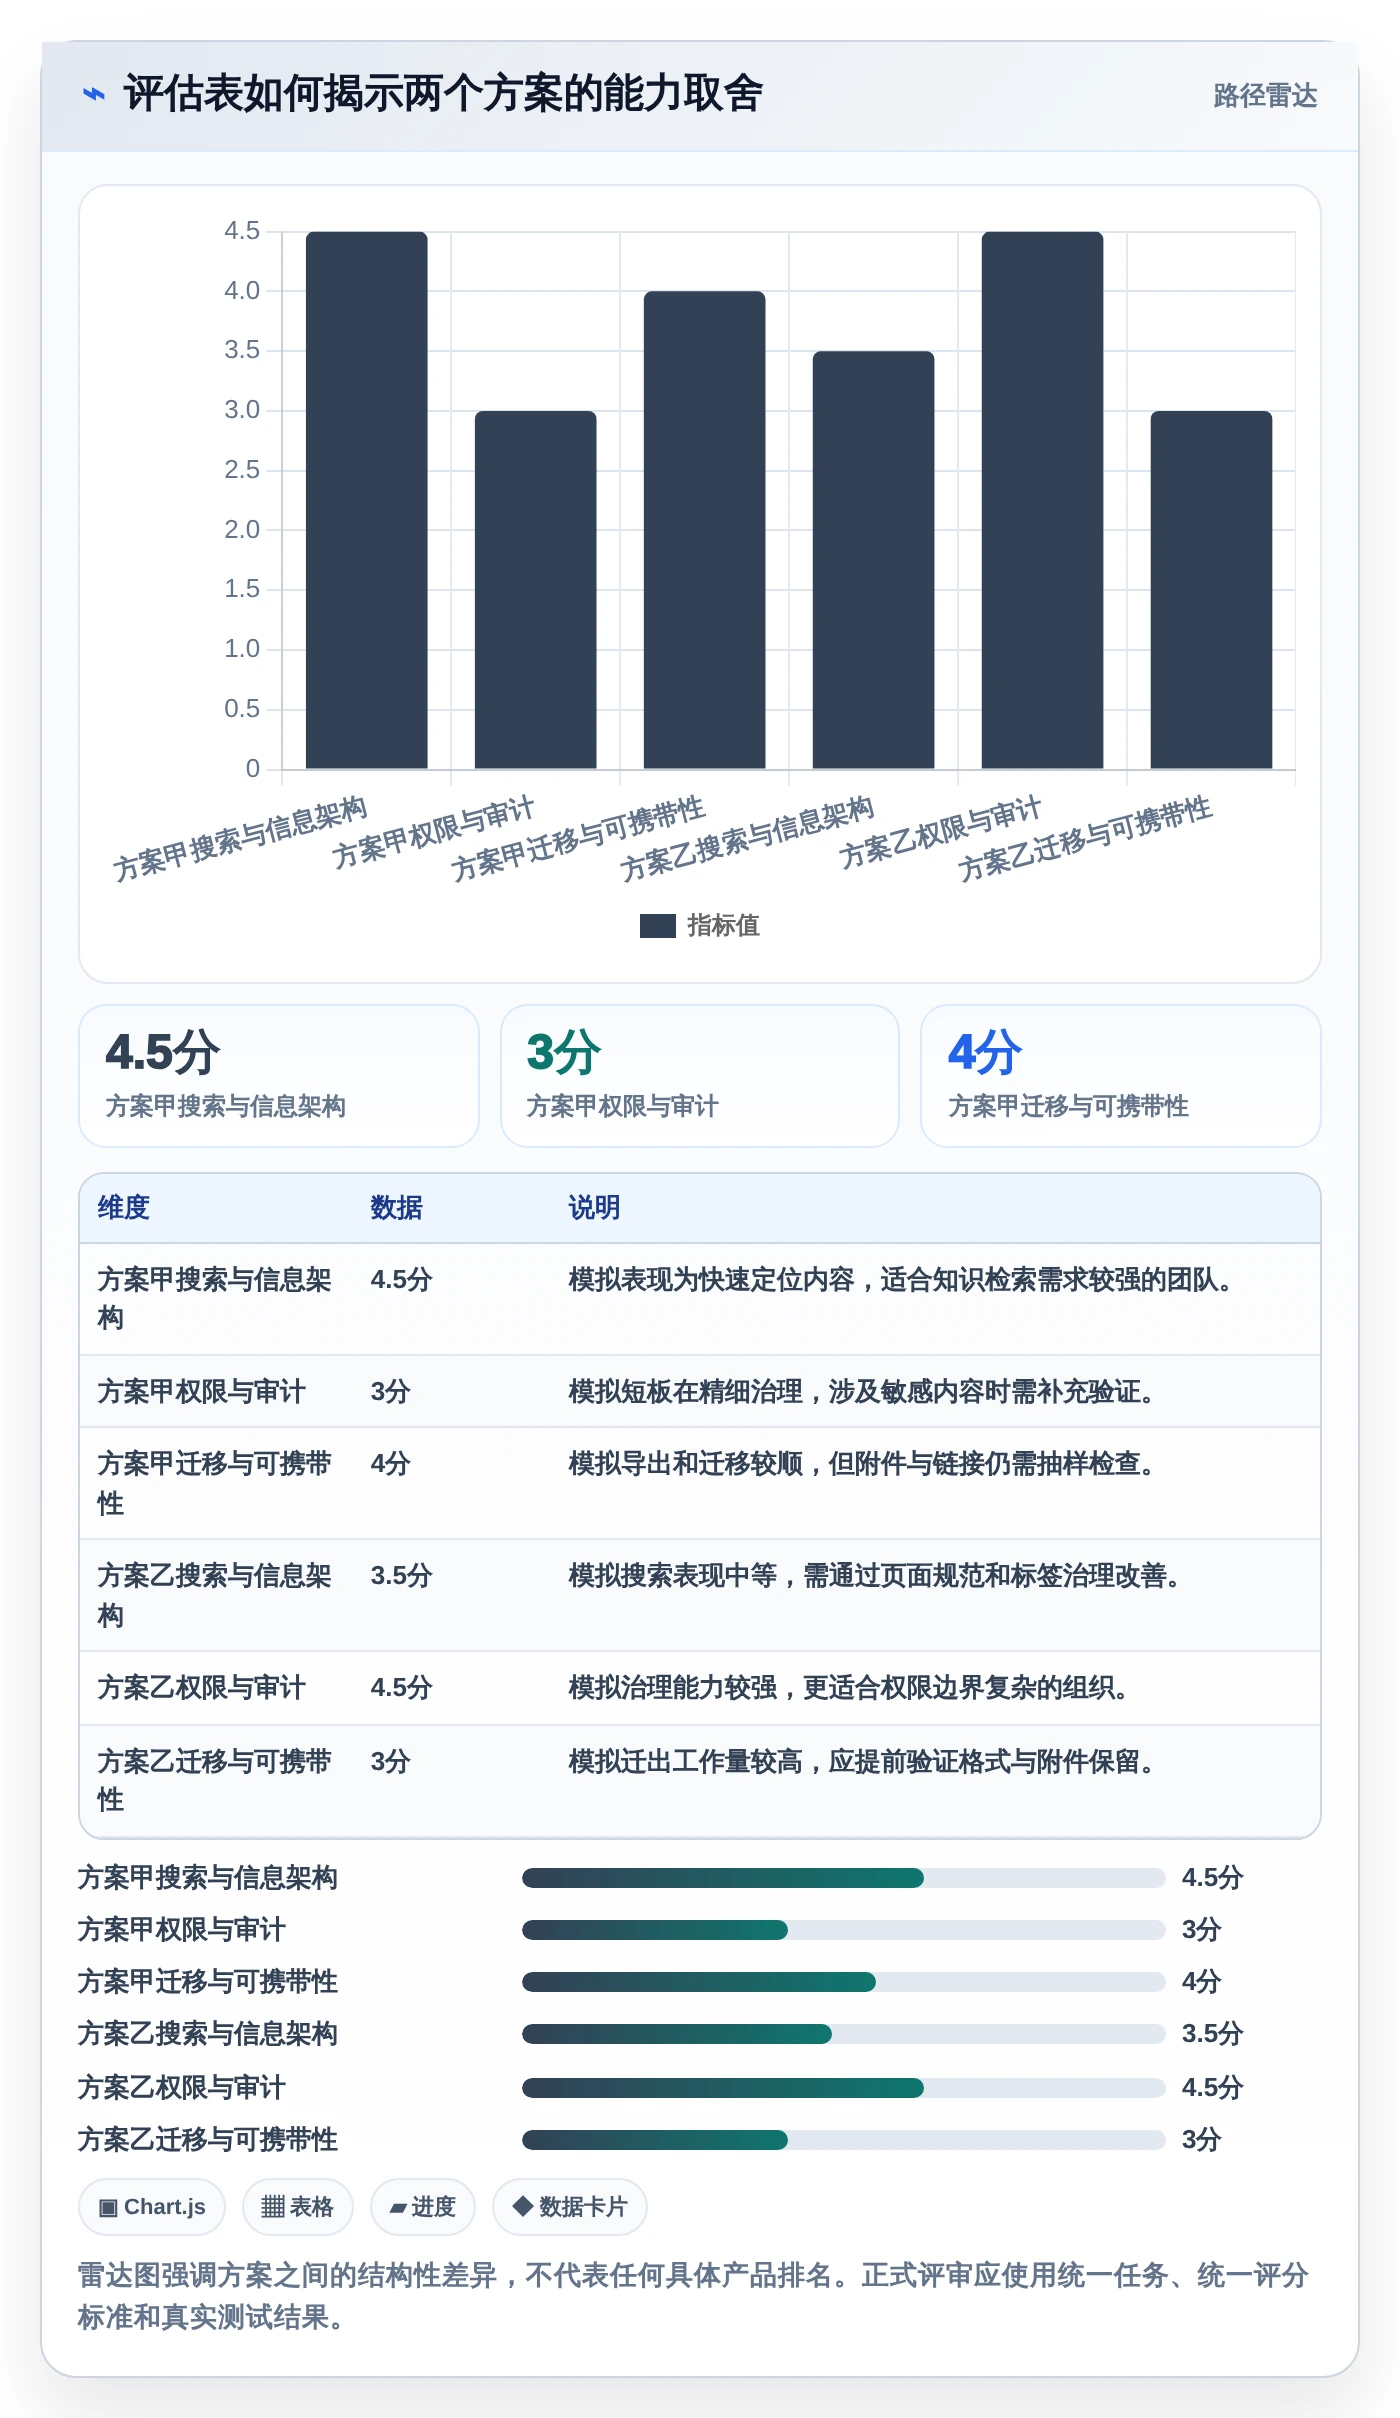Click y-axis tick label 4.5
Screen dimensions: 1400x2418
click(242, 231)
